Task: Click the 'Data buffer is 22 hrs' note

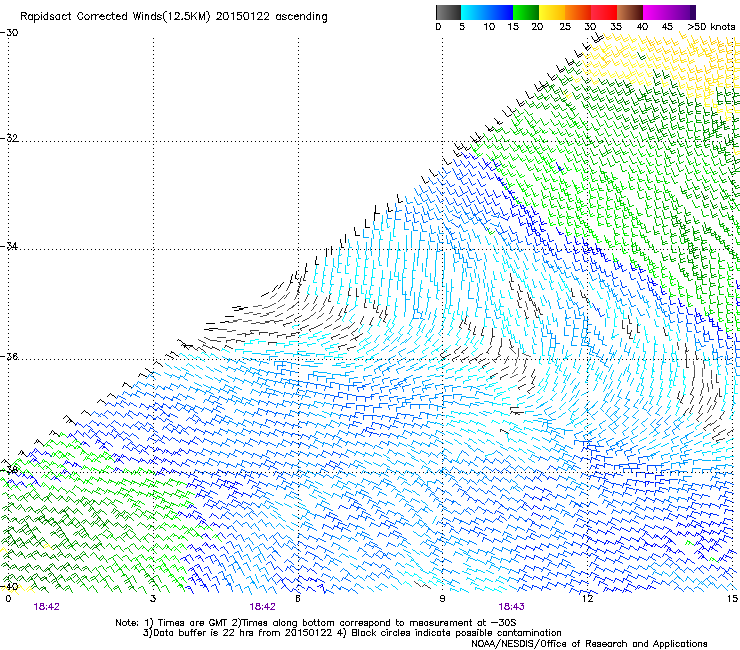Action: [352, 633]
